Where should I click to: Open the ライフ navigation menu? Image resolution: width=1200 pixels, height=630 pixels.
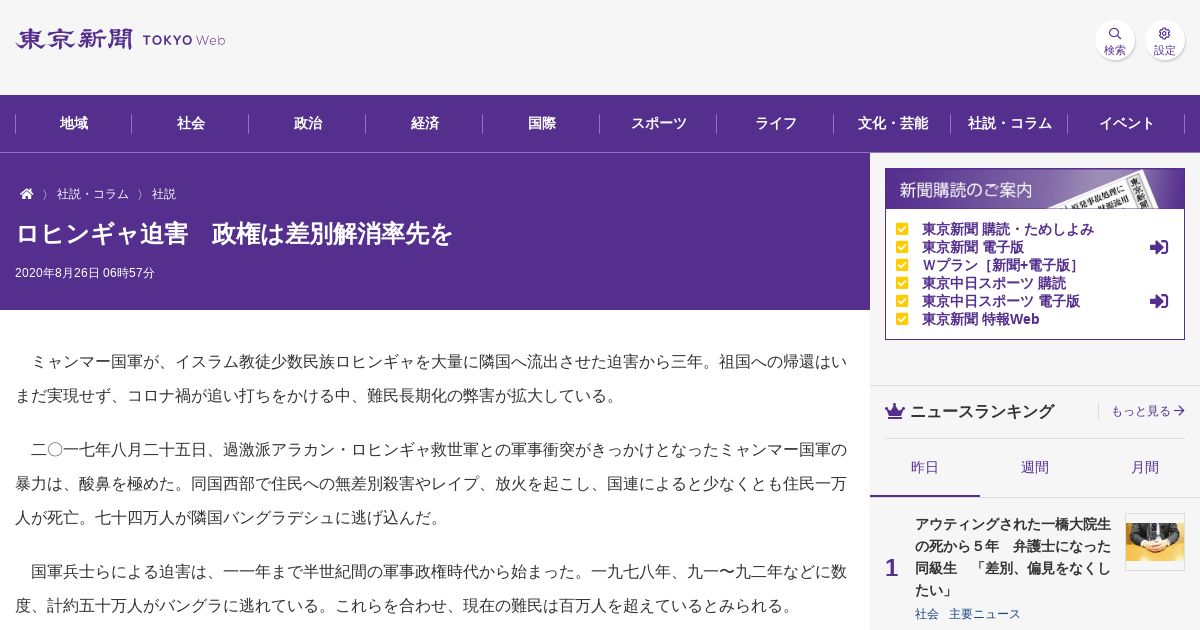[776, 124]
